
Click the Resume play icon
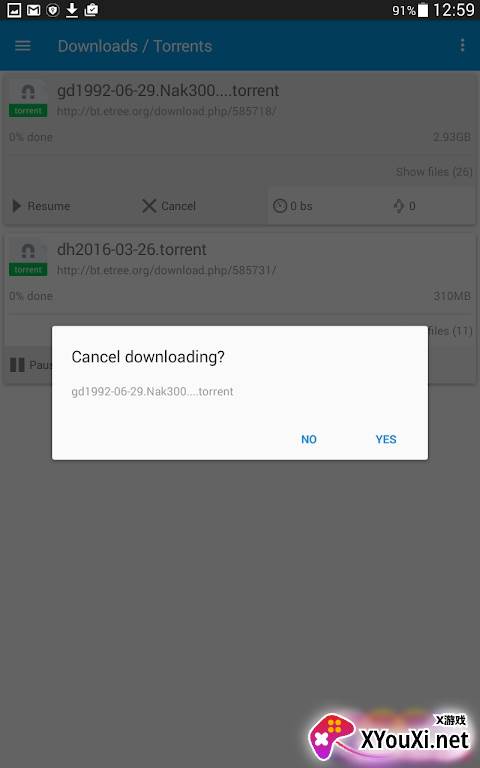17,206
